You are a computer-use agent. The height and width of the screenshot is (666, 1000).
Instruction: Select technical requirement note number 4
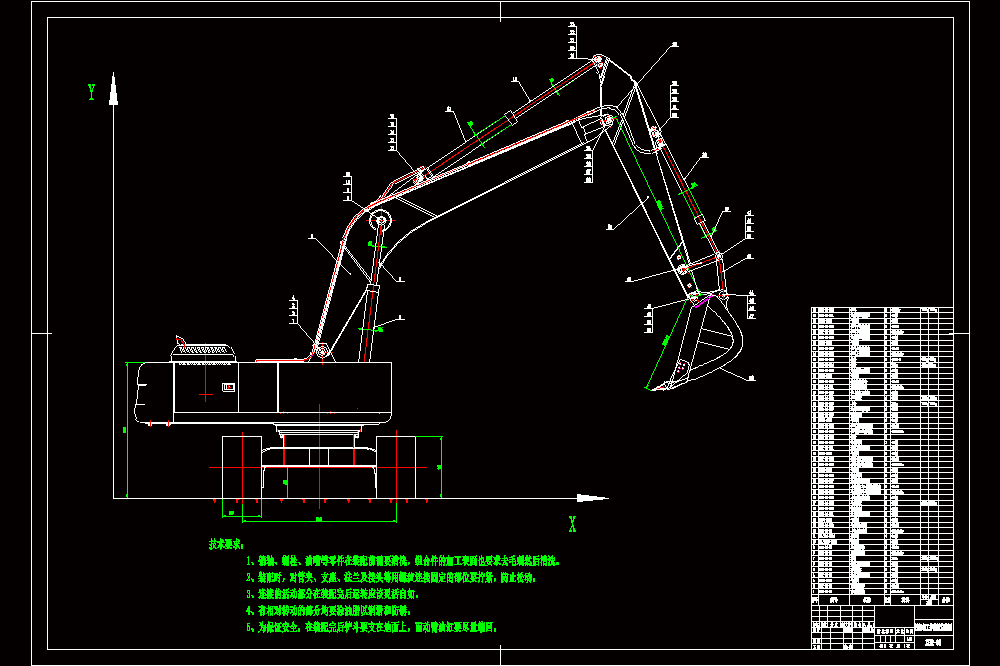tap(328, 610)
